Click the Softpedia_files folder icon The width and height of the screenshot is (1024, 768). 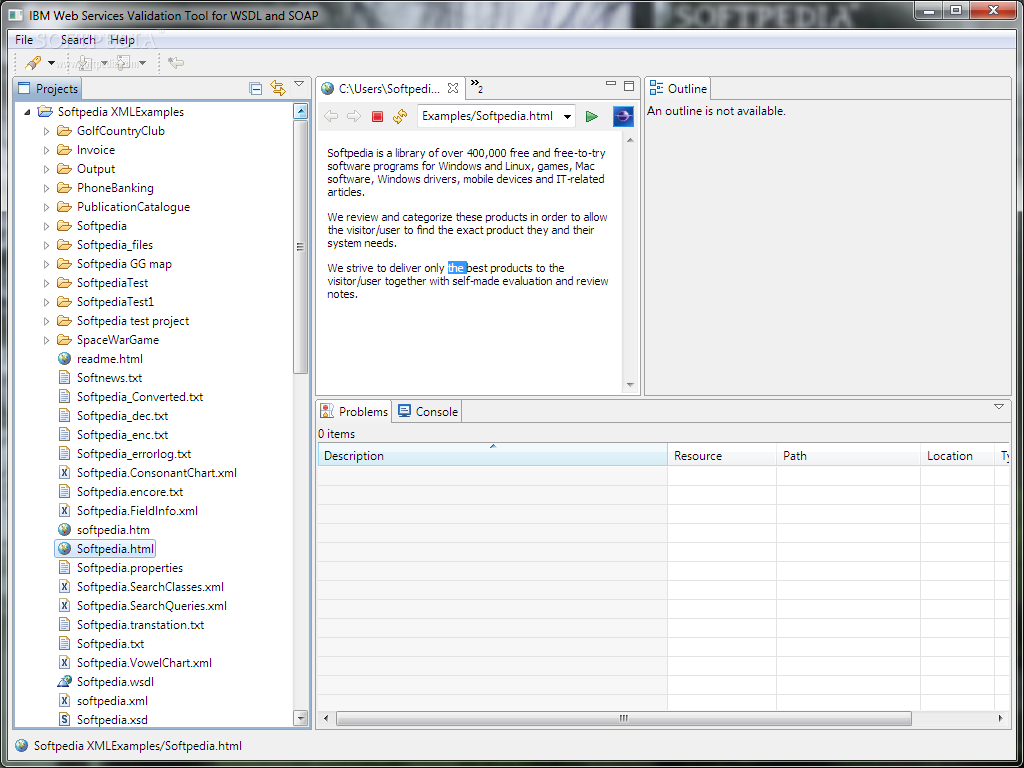click(x=64, y=245)
